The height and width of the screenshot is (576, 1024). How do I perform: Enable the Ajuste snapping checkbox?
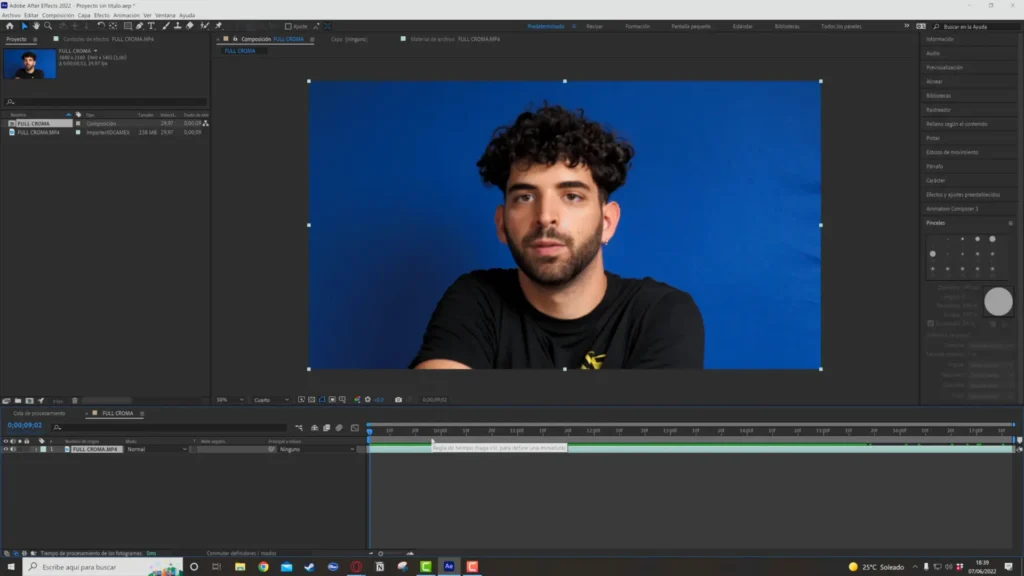tap(289, 26)
